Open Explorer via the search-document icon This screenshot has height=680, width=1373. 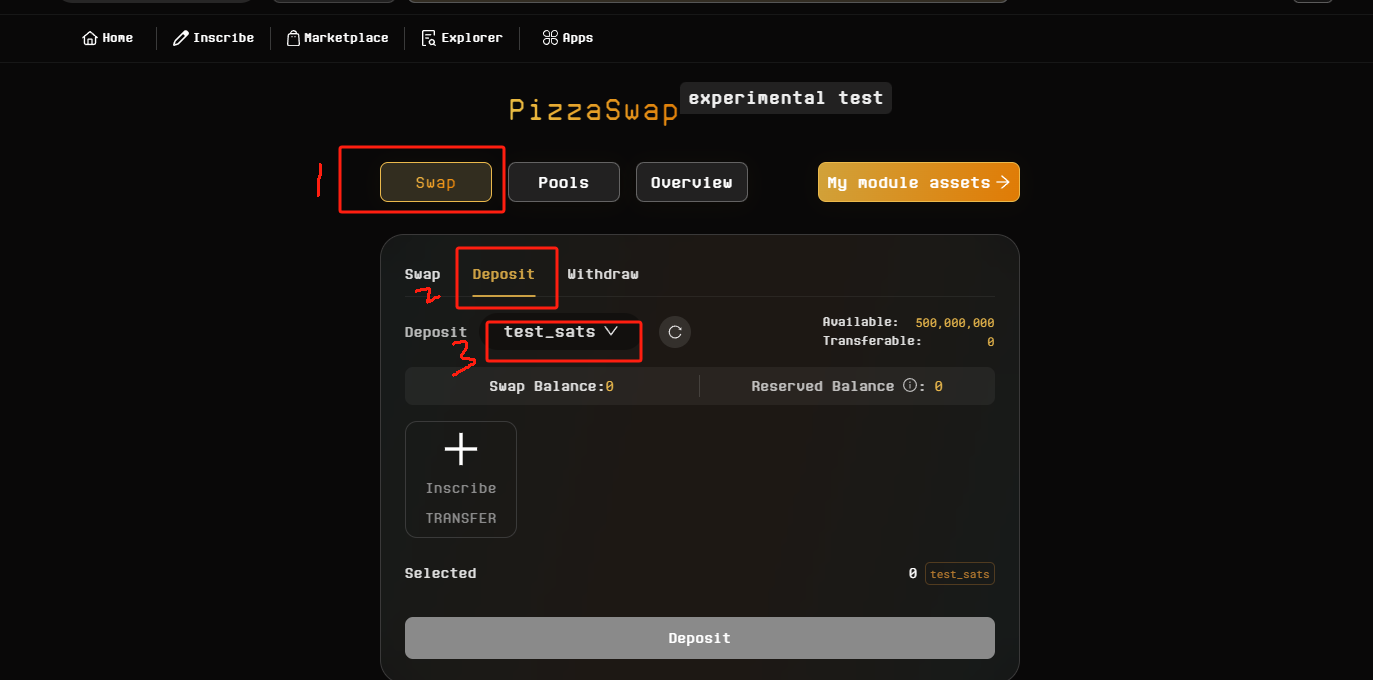coord(429,38)
